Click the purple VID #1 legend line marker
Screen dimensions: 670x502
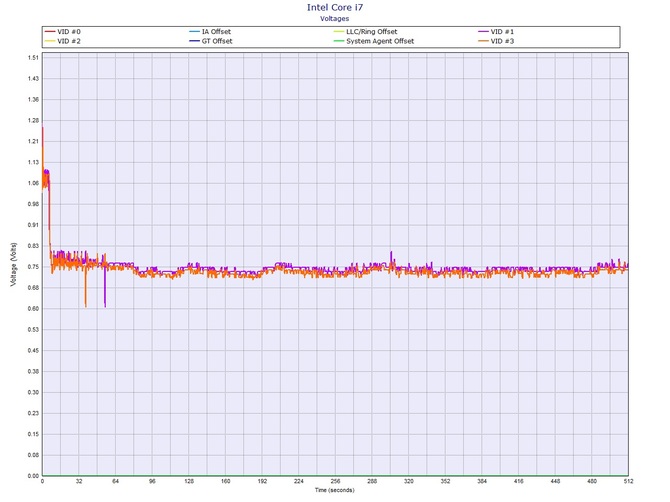483,32
